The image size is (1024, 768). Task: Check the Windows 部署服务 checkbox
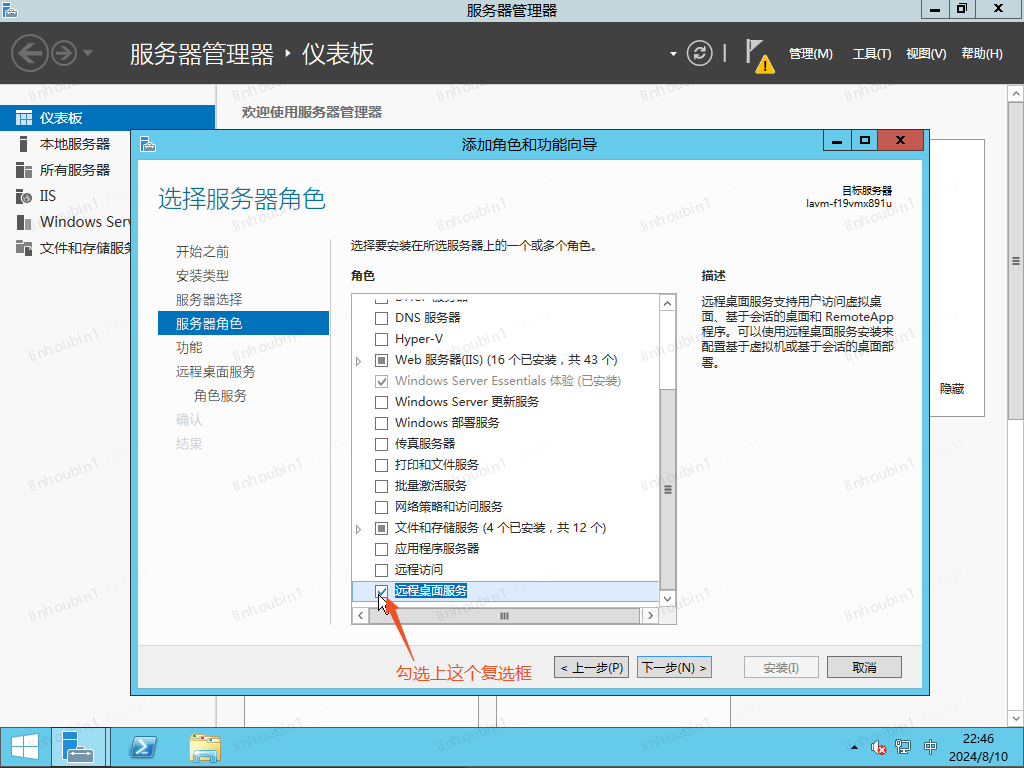pyautogui.click(x=381, y=423)
